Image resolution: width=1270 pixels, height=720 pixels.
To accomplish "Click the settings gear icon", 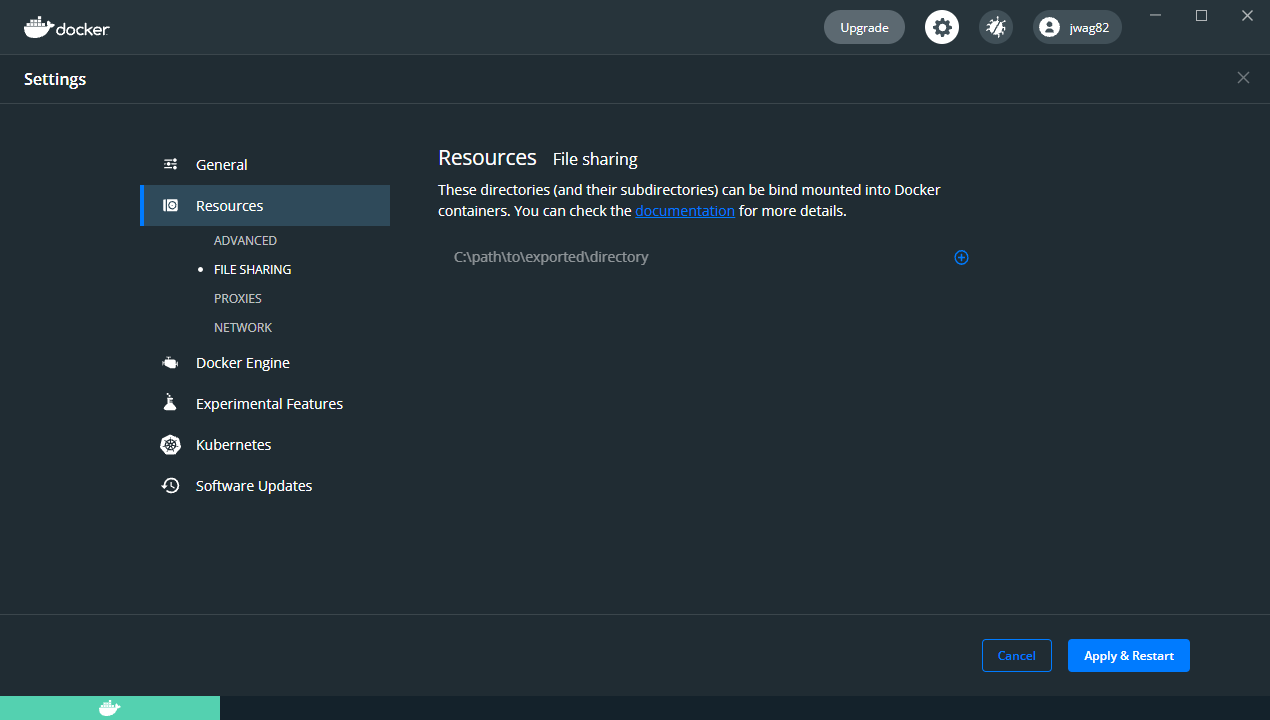I will tap(941, 27).
